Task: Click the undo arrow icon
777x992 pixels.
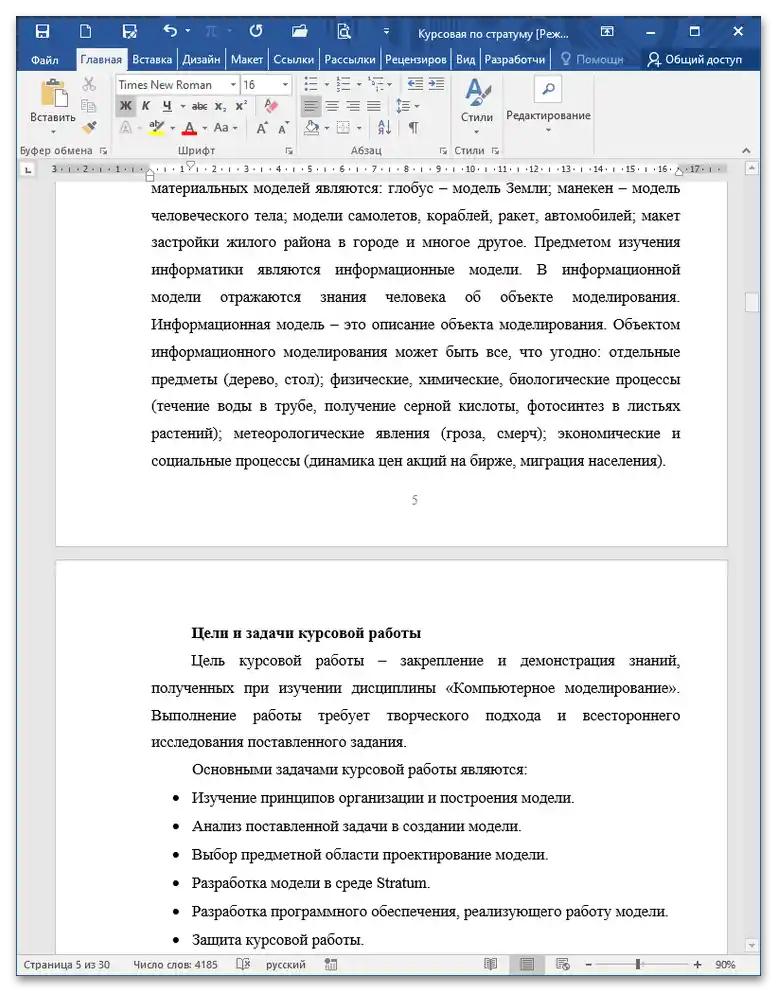Action: tap(170, 30)
